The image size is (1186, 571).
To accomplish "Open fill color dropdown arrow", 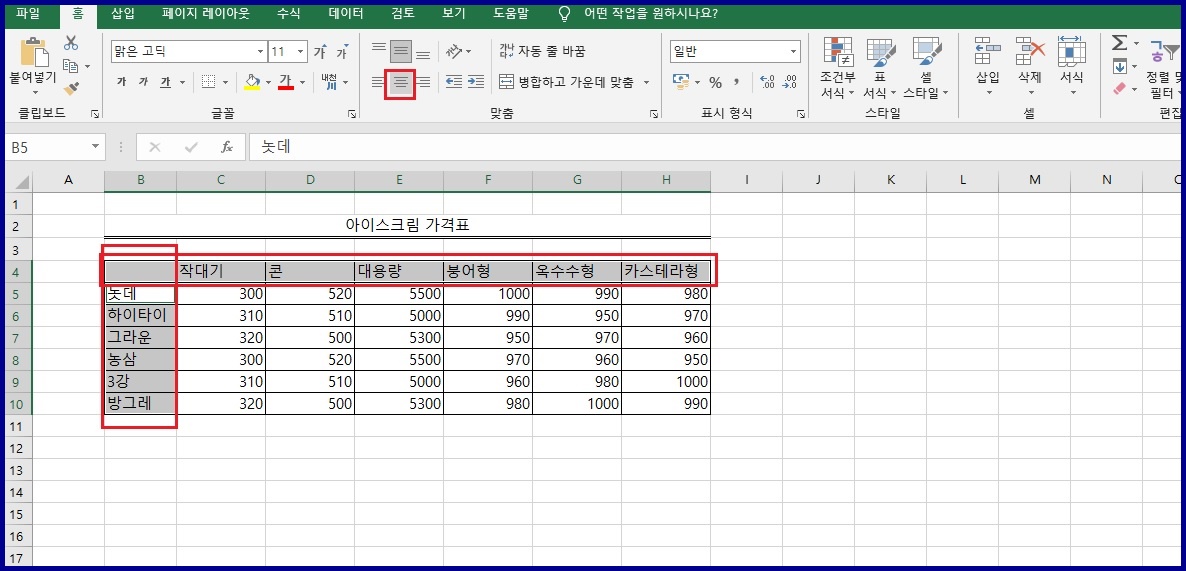I will pyautogui.click(x=269, y=82).
